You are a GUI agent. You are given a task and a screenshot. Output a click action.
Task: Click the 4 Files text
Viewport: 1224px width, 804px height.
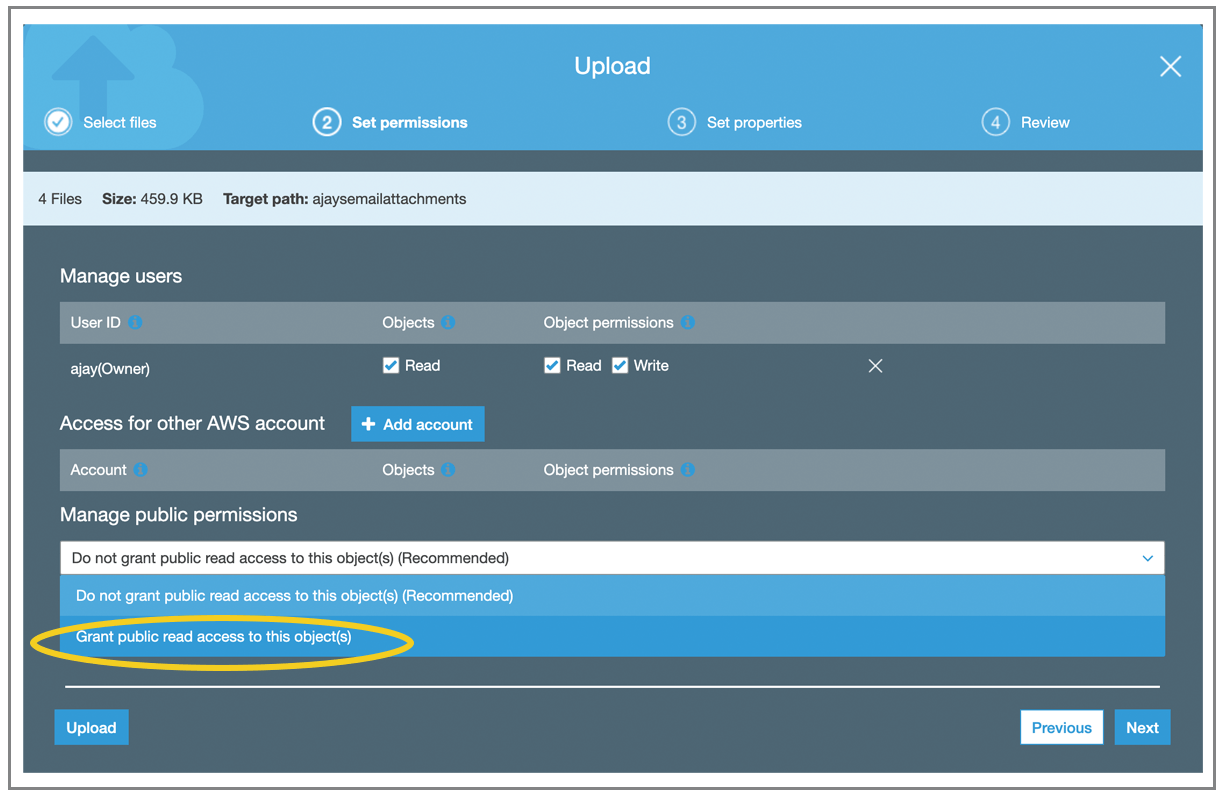(60, 199)
